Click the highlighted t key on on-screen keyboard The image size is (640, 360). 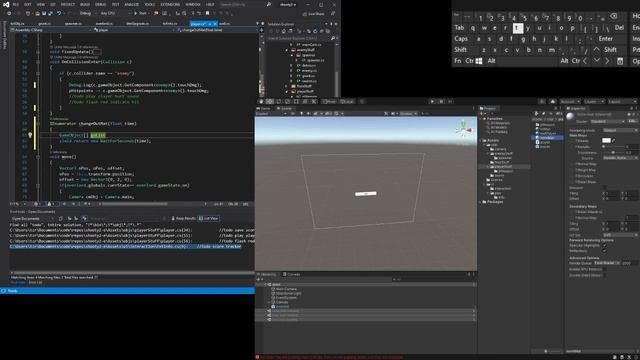pos(518,28)
